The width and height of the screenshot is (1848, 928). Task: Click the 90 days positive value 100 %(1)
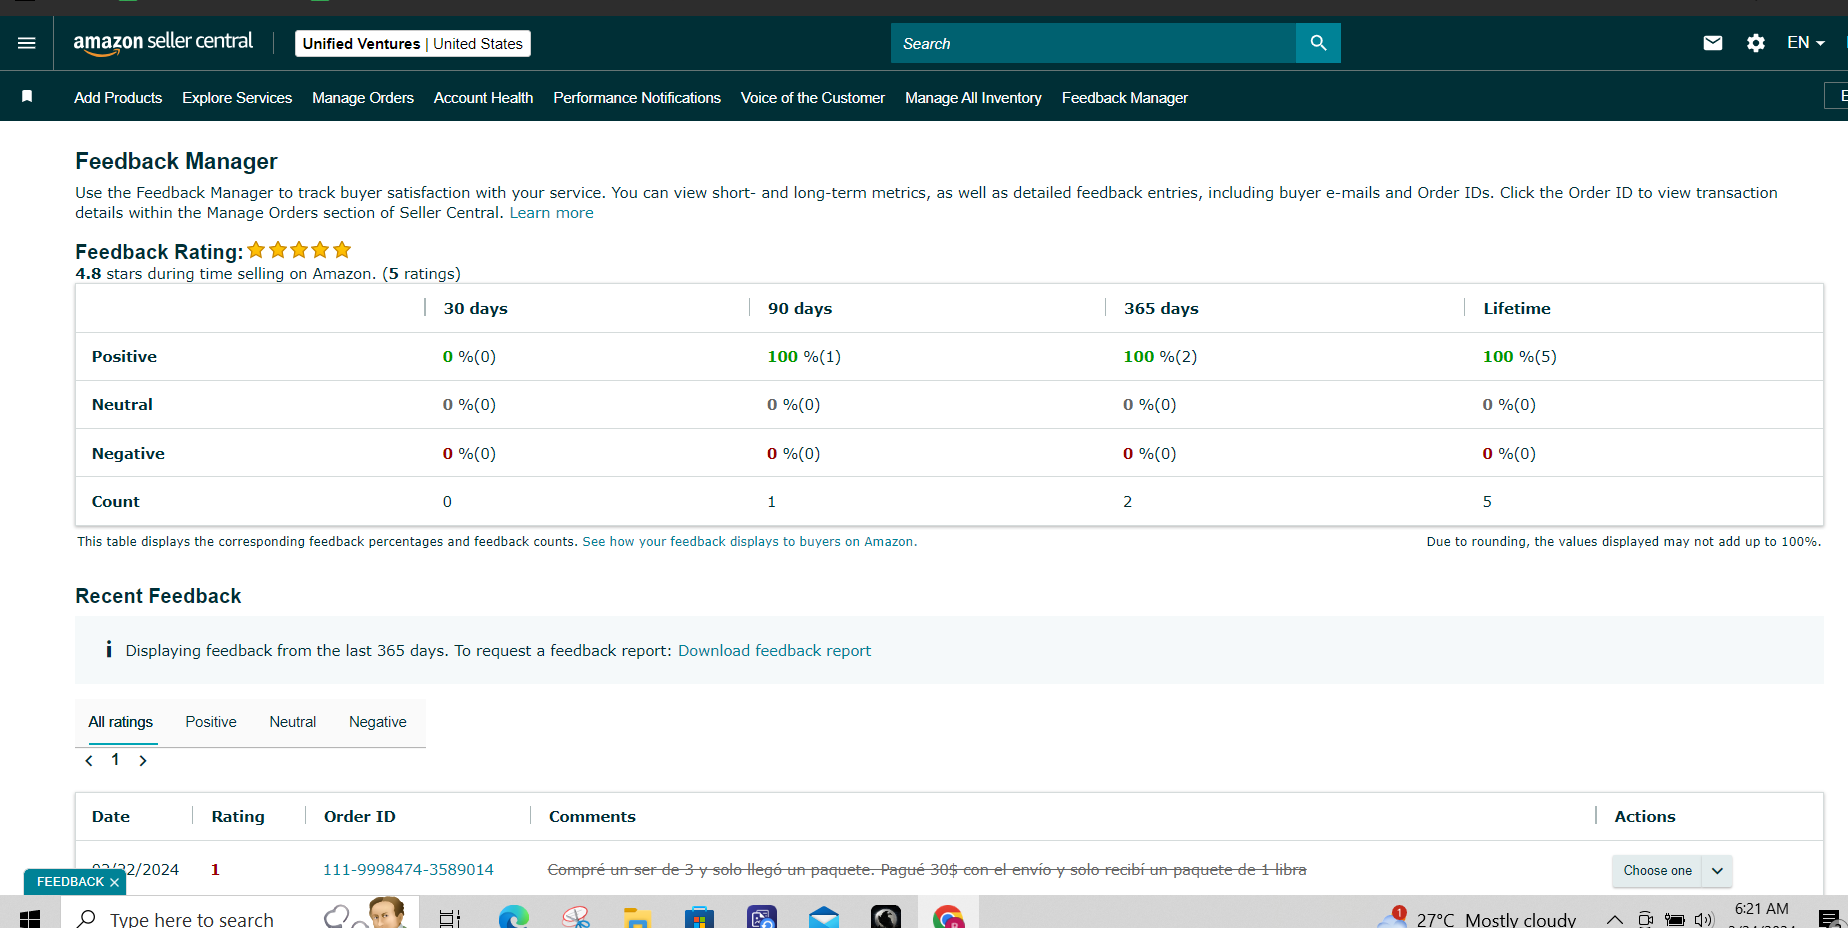804,357
